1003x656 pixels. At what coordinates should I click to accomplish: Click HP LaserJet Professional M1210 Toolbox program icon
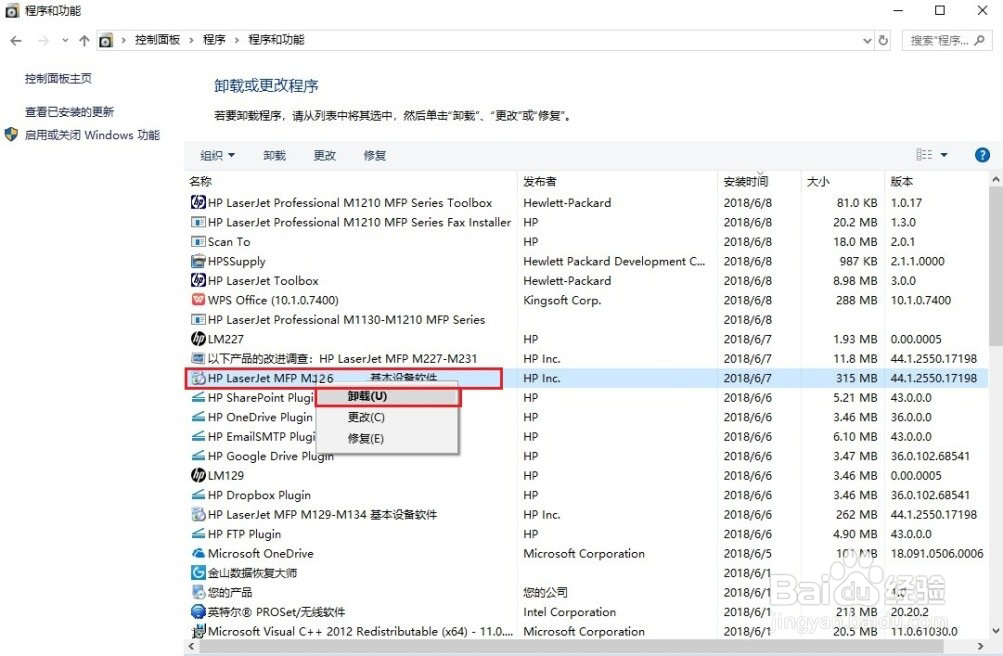[198, 203]
